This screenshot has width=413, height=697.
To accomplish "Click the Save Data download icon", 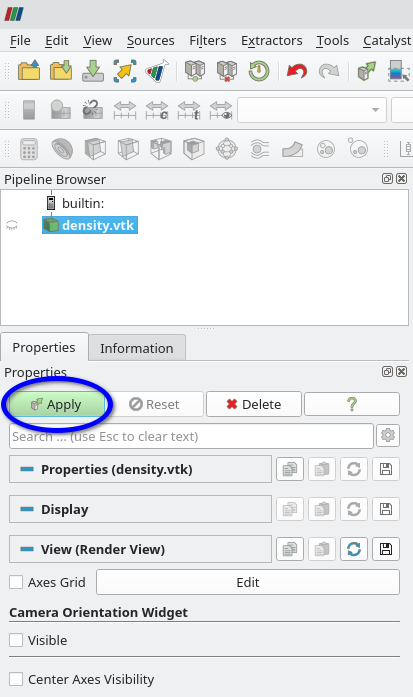I will (93, 71).
